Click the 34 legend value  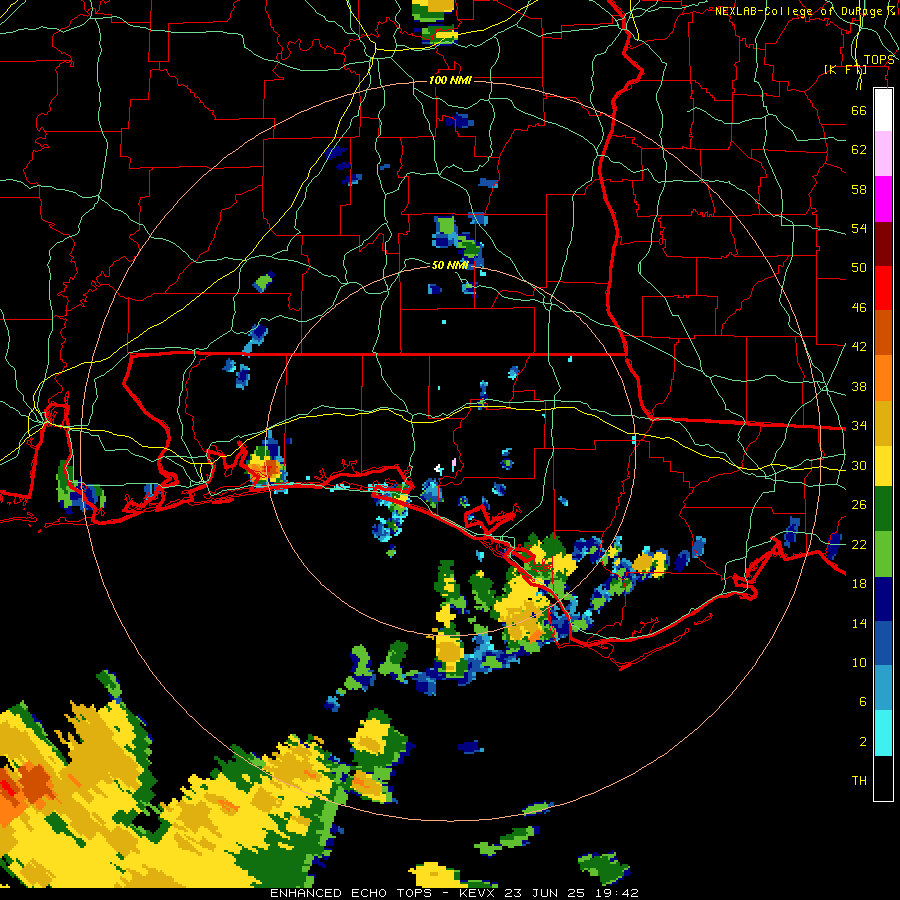859,425
